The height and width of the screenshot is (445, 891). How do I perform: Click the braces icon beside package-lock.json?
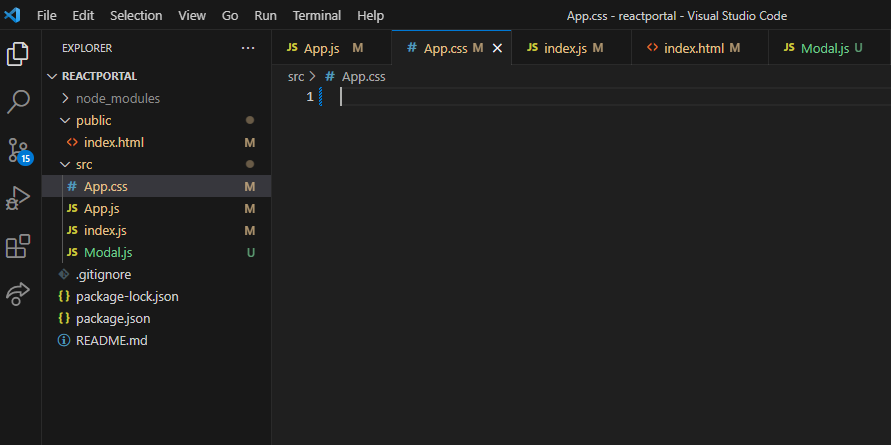coord(64,297)
